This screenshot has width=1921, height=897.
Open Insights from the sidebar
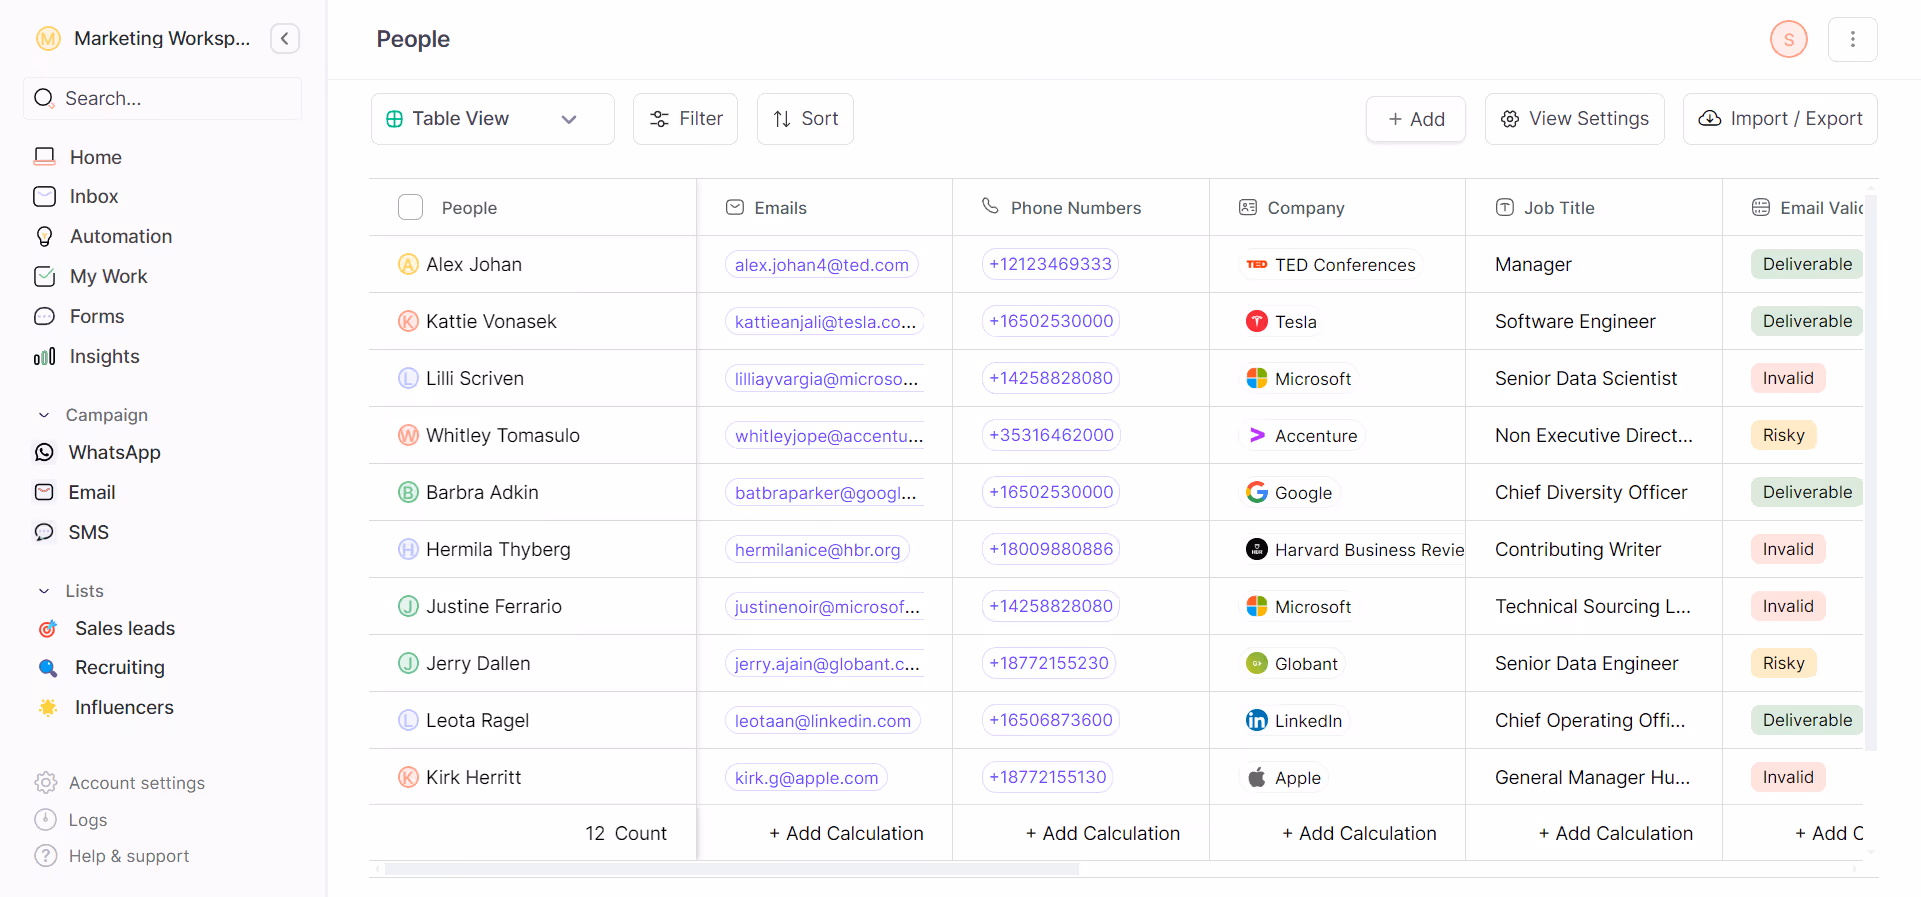(104, 356)
